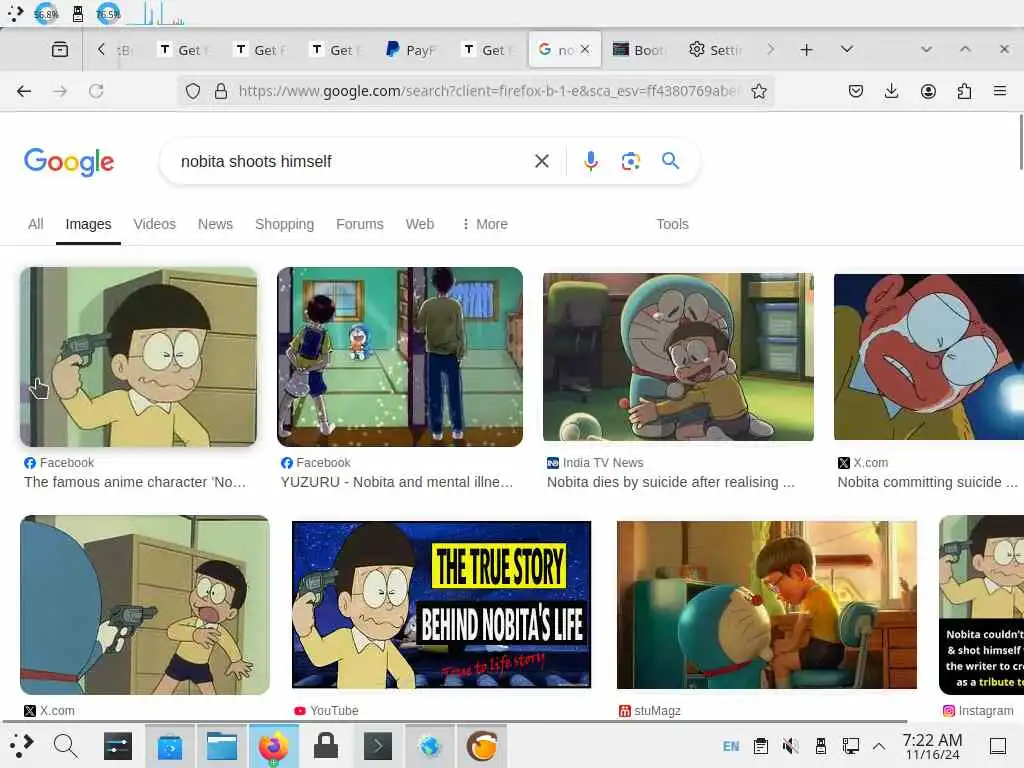Switch to the Settings browser tab
The height and width of the screenshot is (768, 1024).
pos(714,50)
